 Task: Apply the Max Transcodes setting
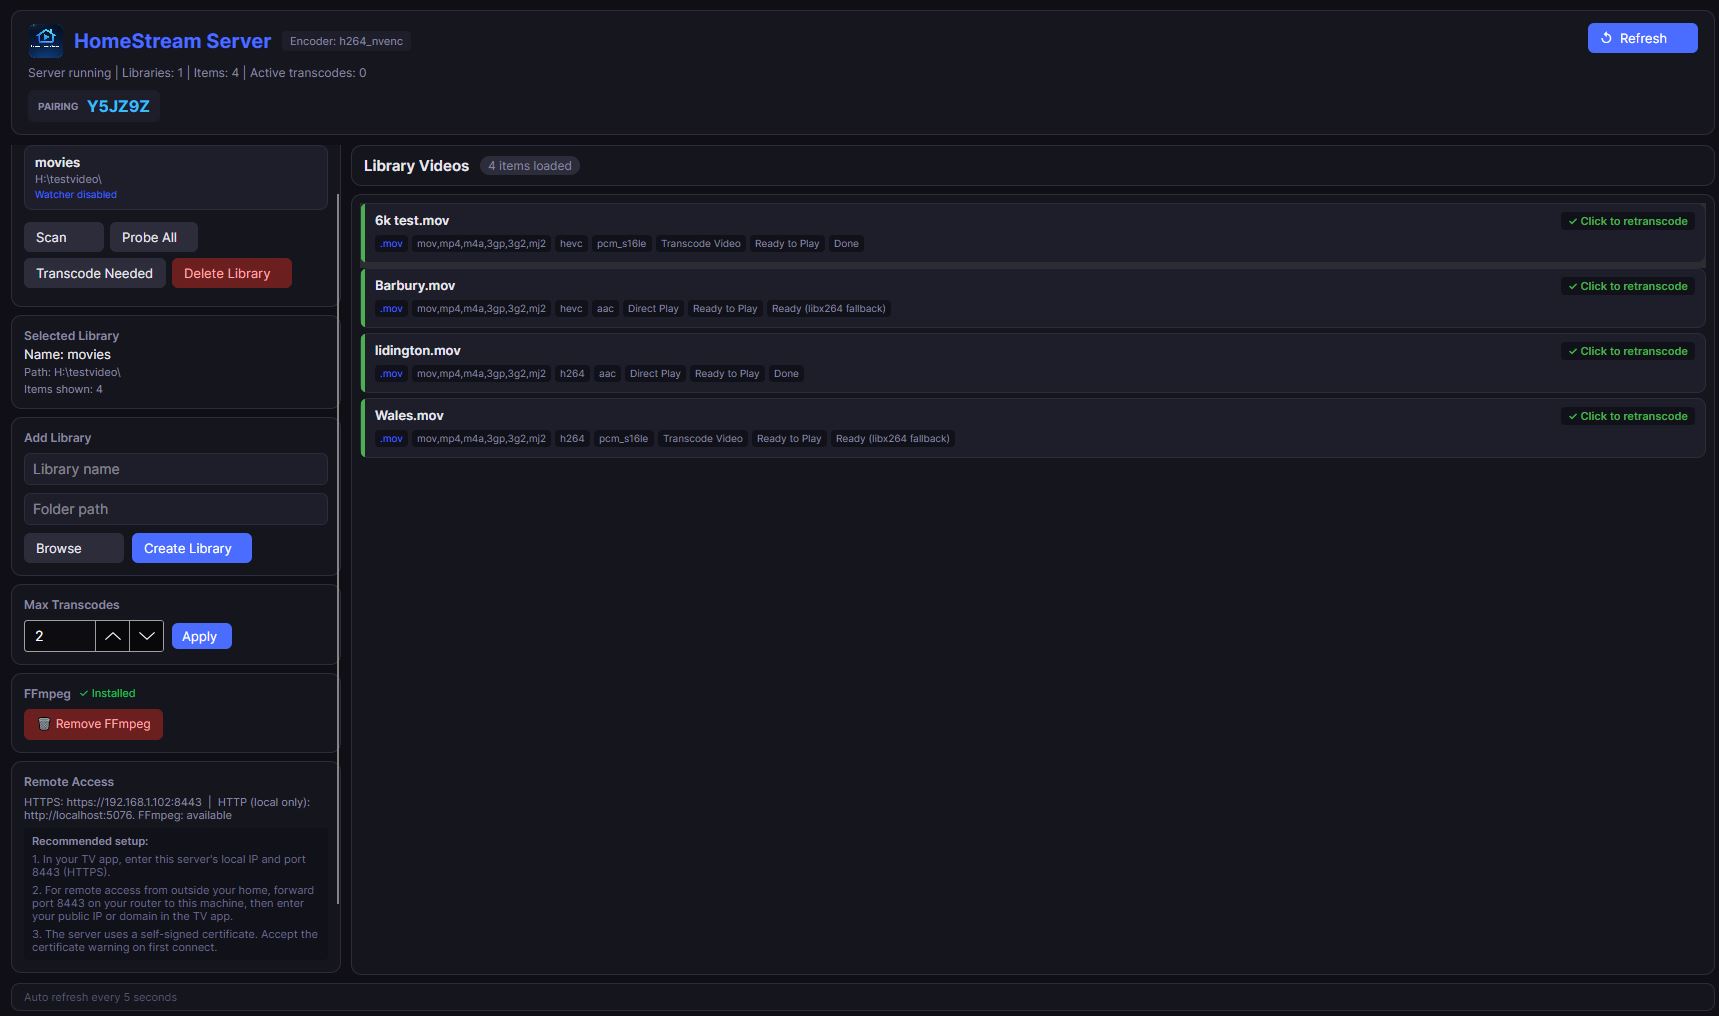200,636
